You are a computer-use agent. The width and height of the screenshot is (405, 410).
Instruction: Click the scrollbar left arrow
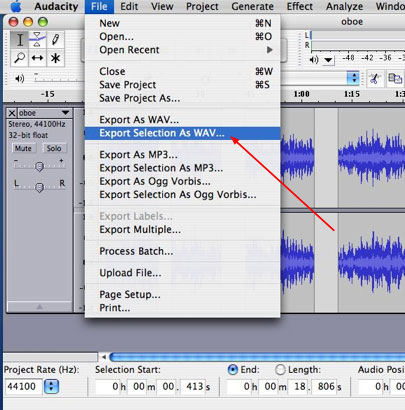103,357
